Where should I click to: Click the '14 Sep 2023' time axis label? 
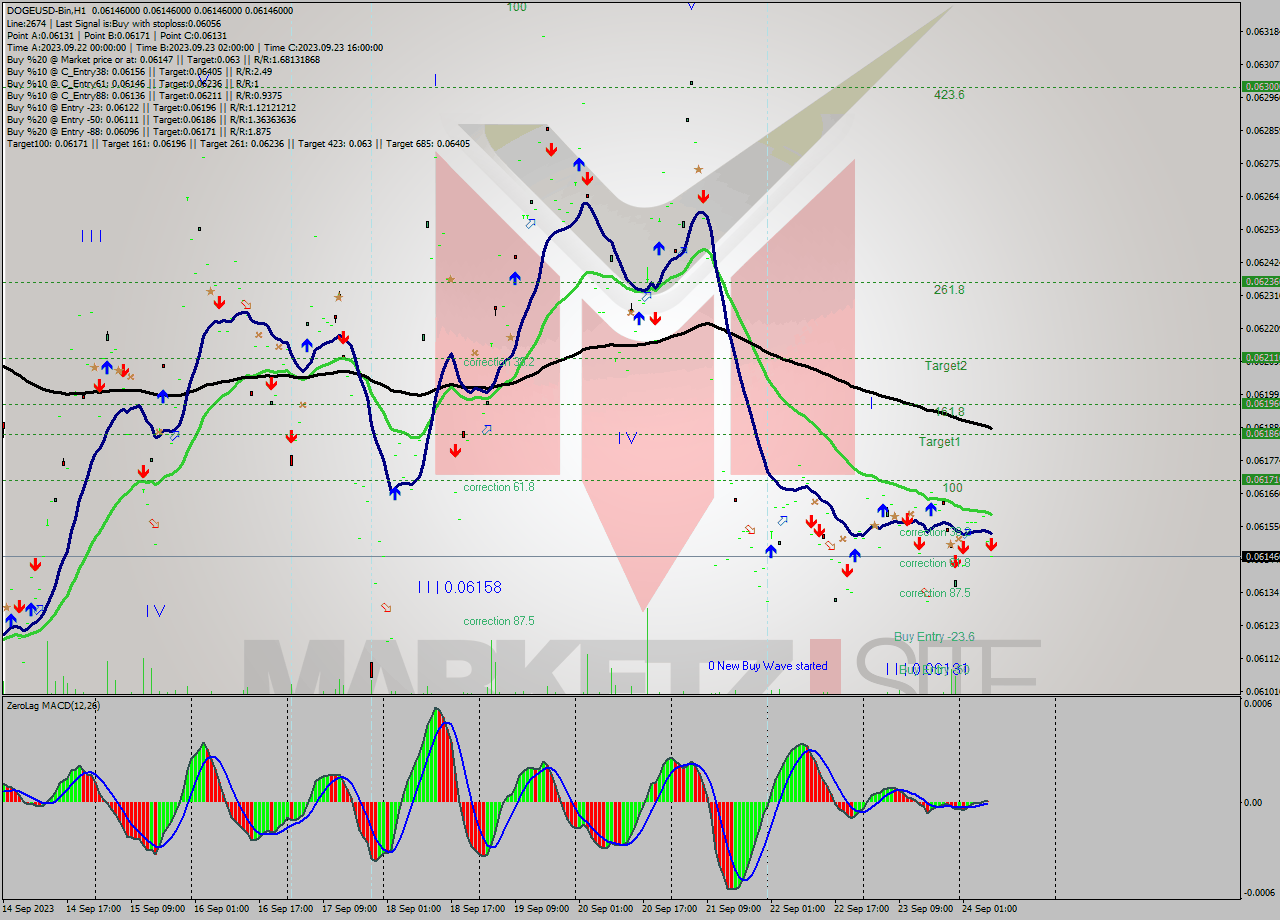[x=26, y=909]
